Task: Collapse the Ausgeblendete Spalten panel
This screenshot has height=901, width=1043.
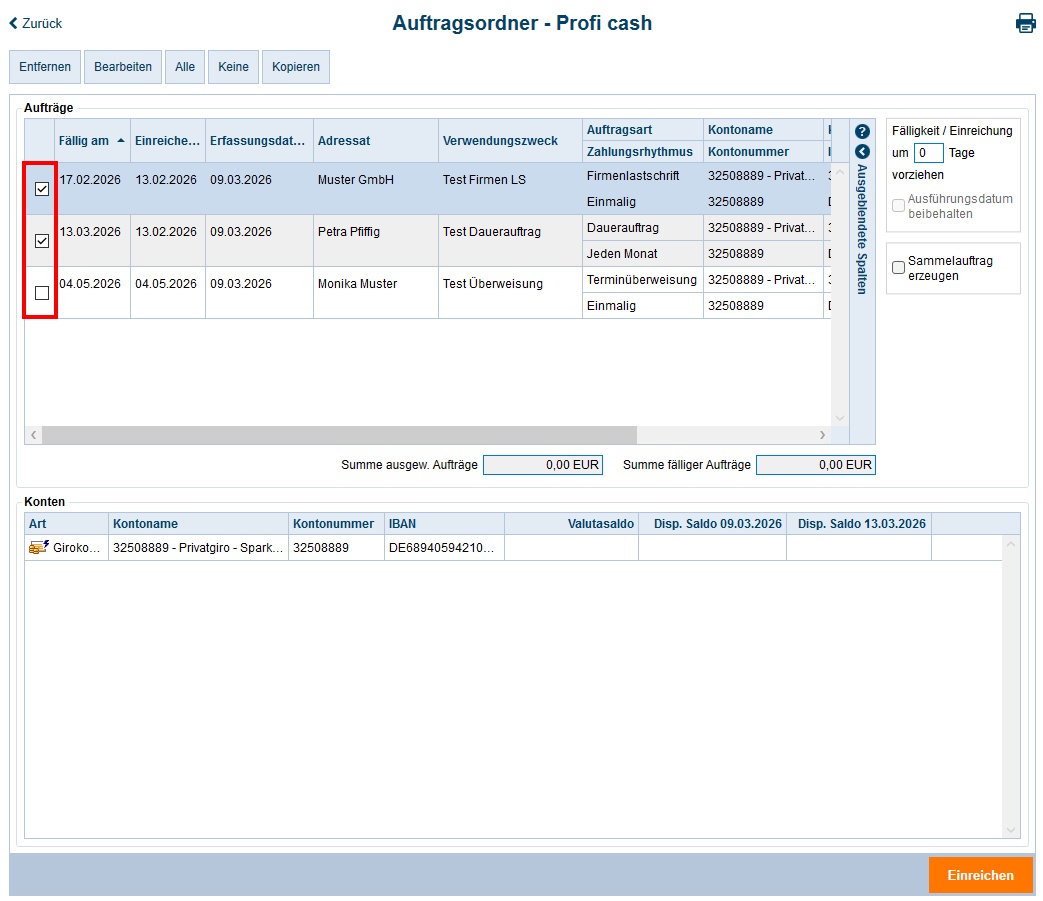Action: click(x=861, y=151)
